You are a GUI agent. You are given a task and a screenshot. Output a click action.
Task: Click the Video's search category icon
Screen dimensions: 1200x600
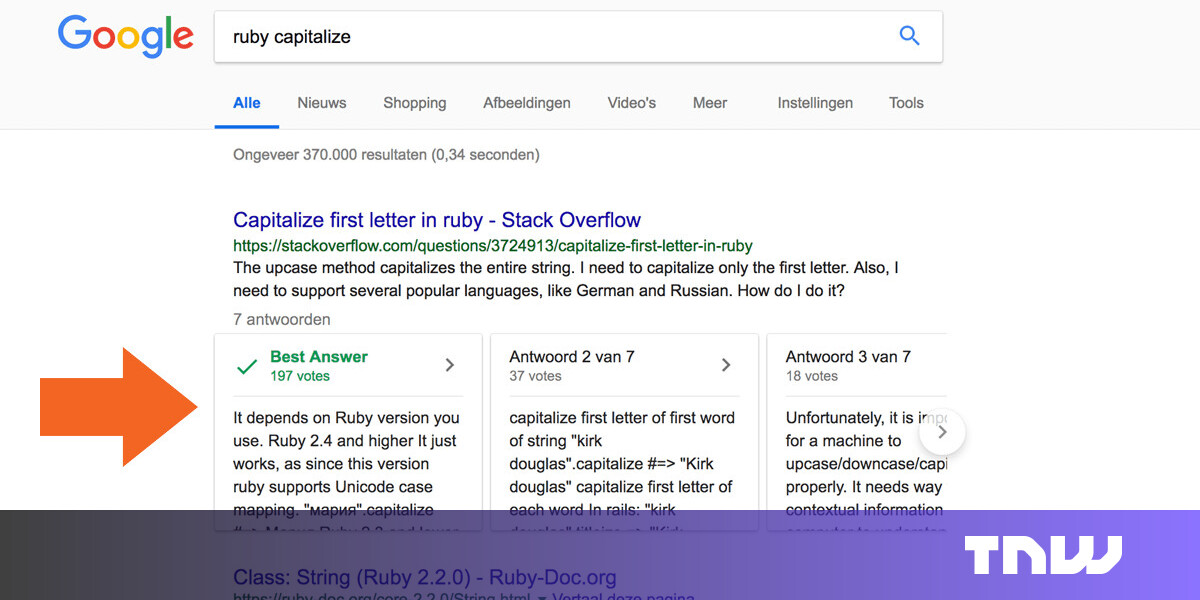[631, 103]
